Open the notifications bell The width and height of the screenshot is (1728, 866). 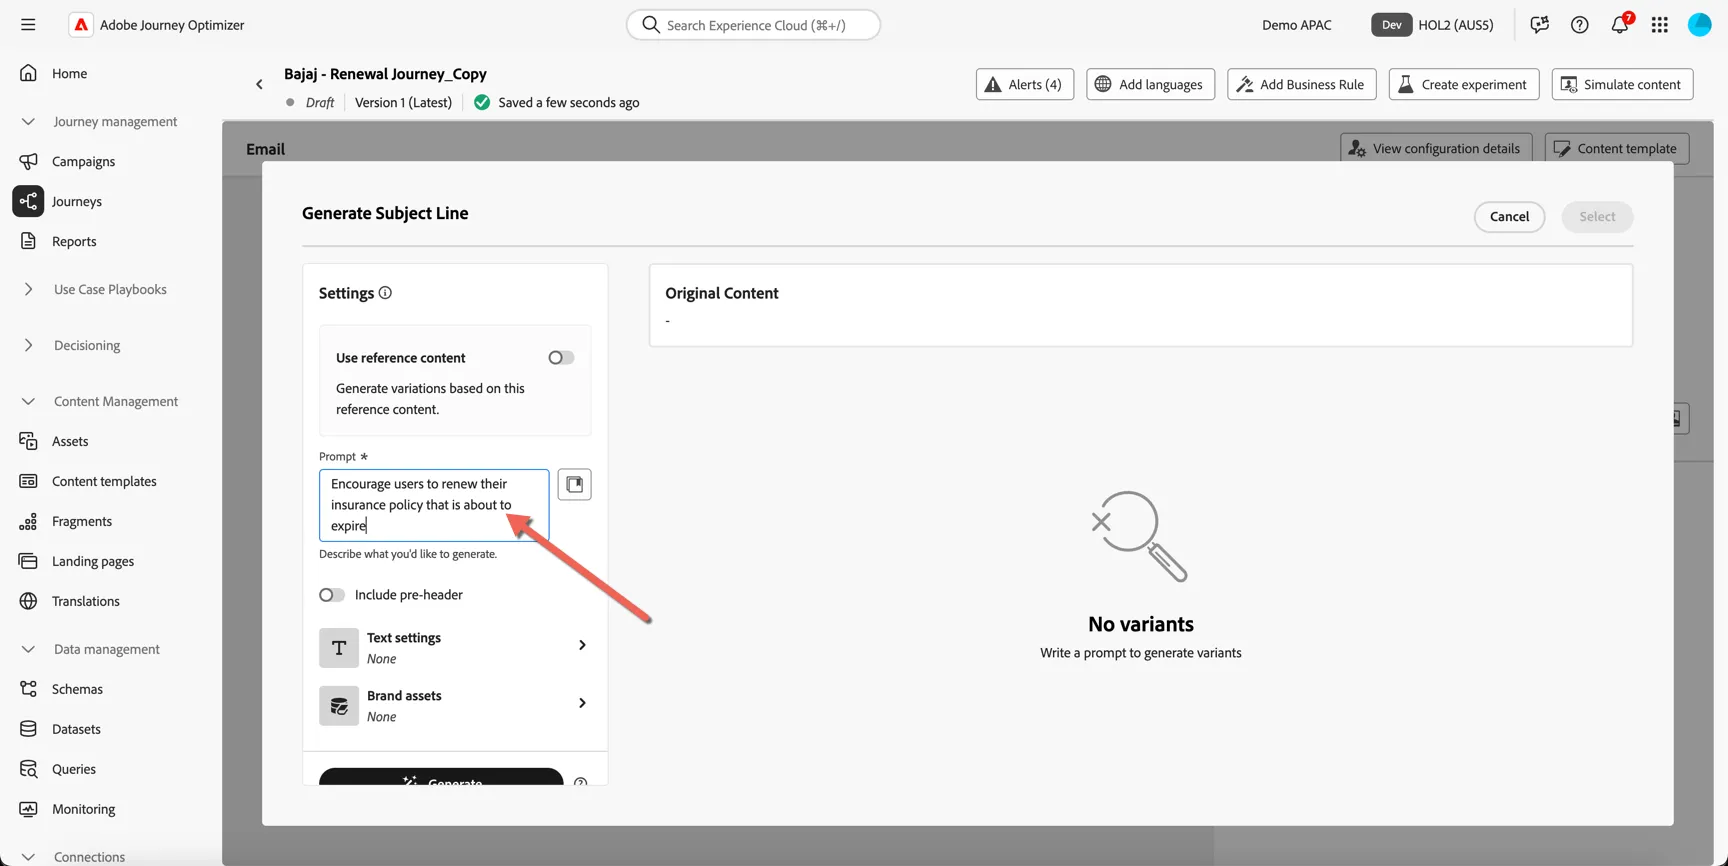[1620, 25]
